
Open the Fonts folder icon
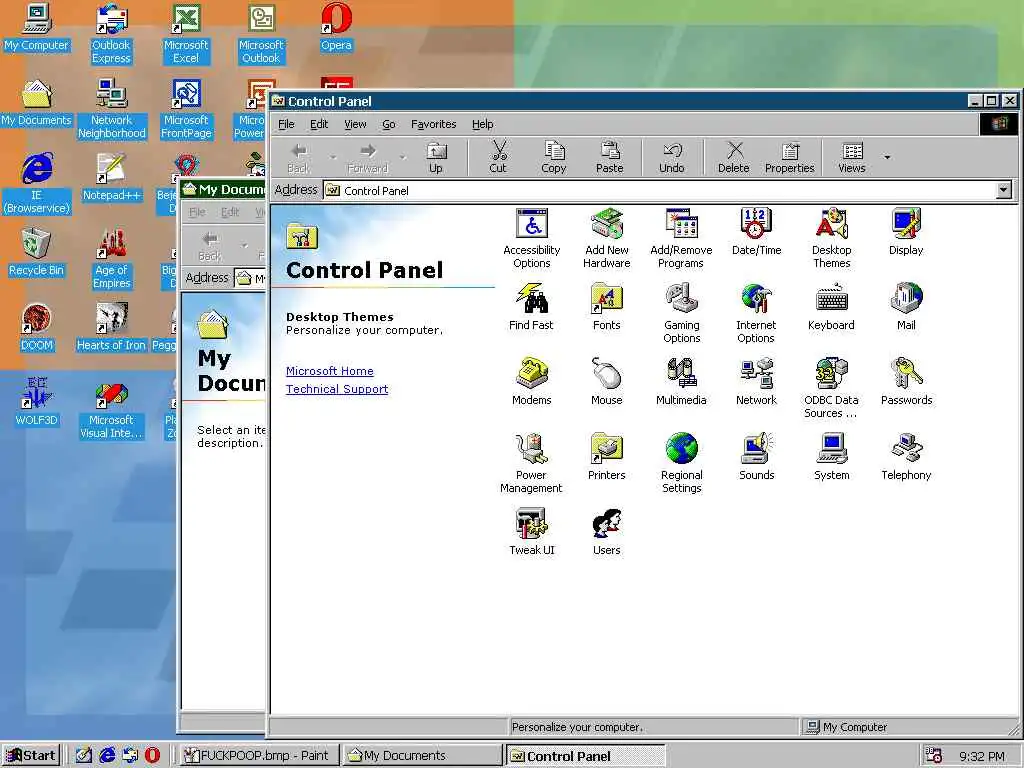coord(607,306)
